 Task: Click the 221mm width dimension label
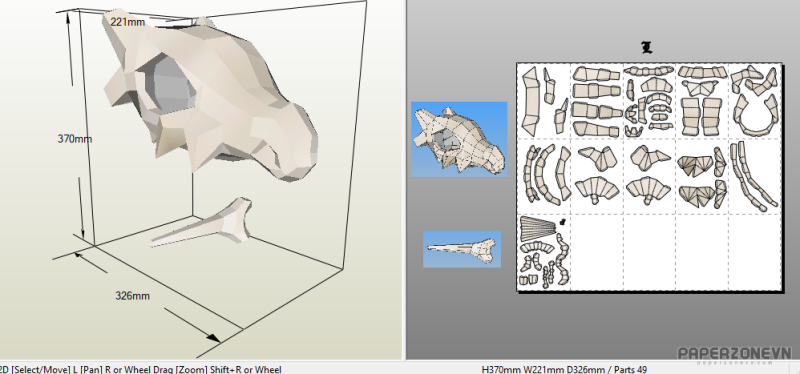(128, 22)
